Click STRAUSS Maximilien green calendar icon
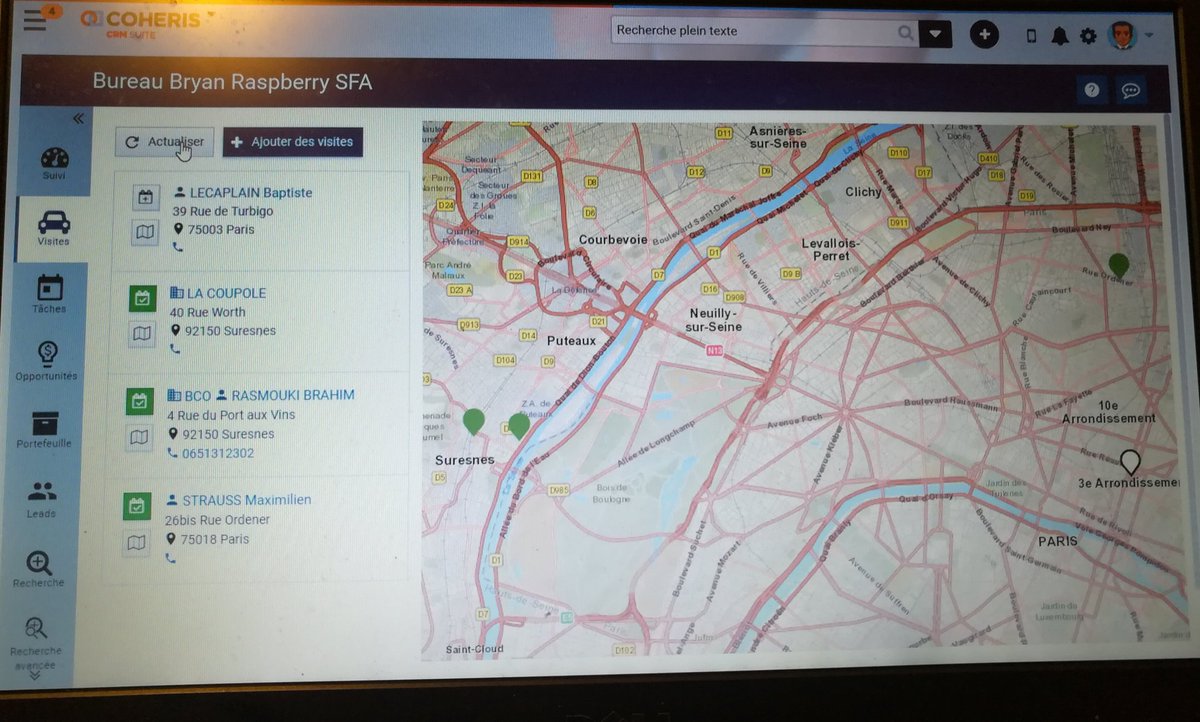 137,506
